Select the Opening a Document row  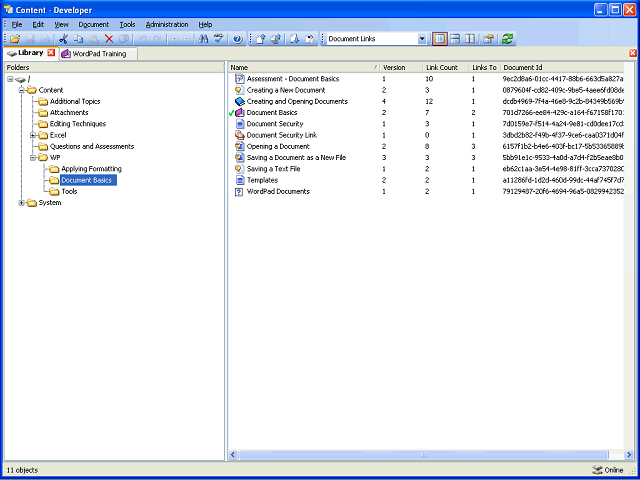point(426,147)
